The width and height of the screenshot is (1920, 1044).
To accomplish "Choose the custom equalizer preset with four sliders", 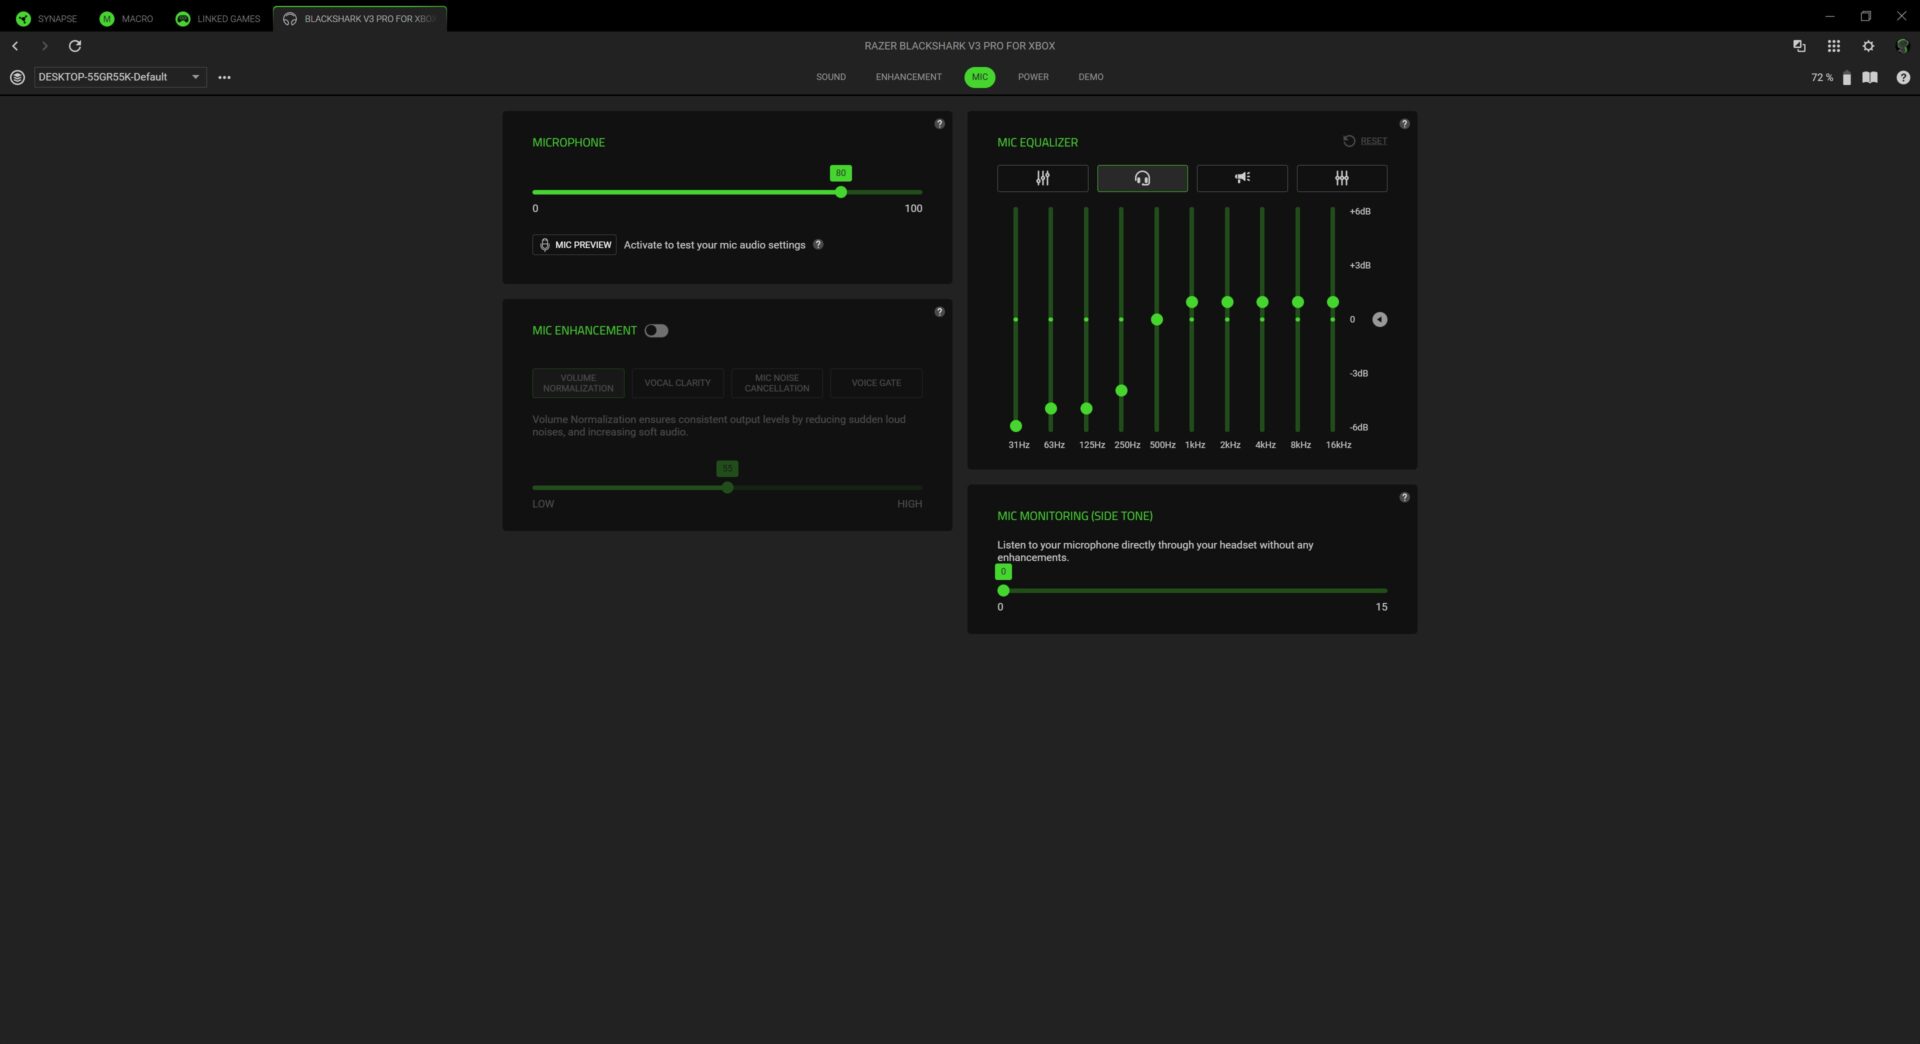I will click(x=1341, y=178).
